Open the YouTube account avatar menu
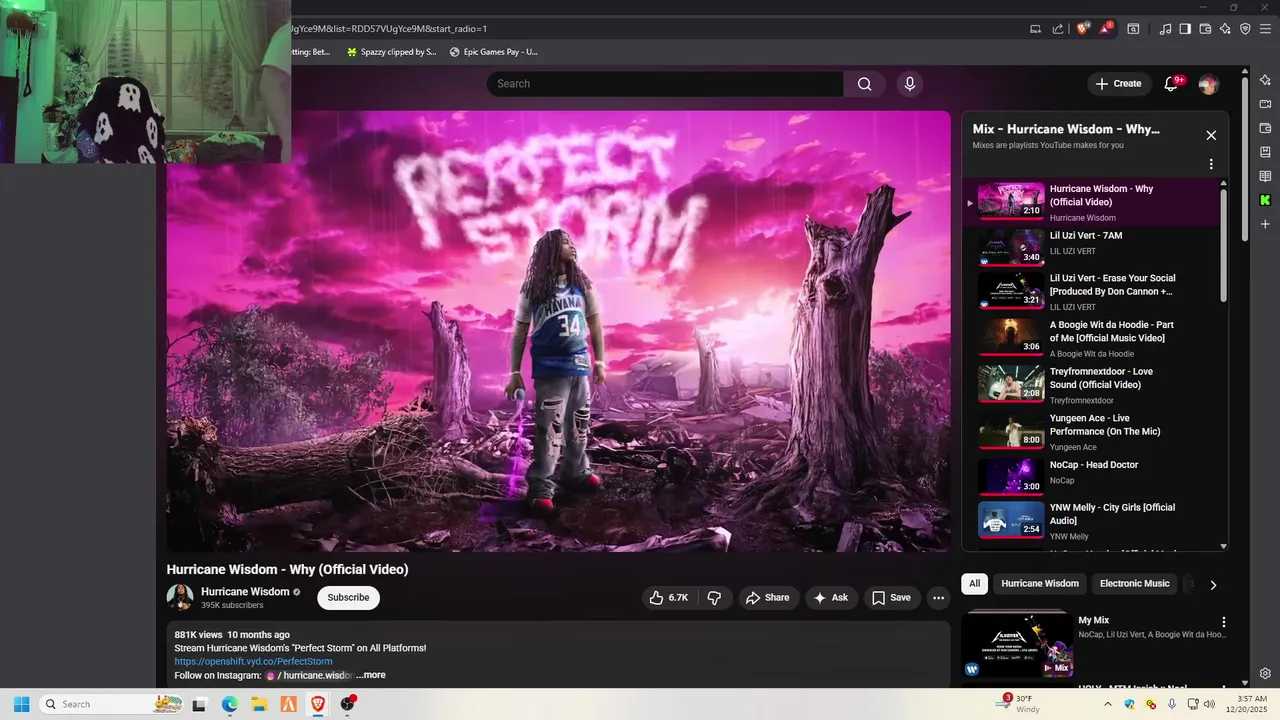1280x720 pixels. click(1209, 84)
